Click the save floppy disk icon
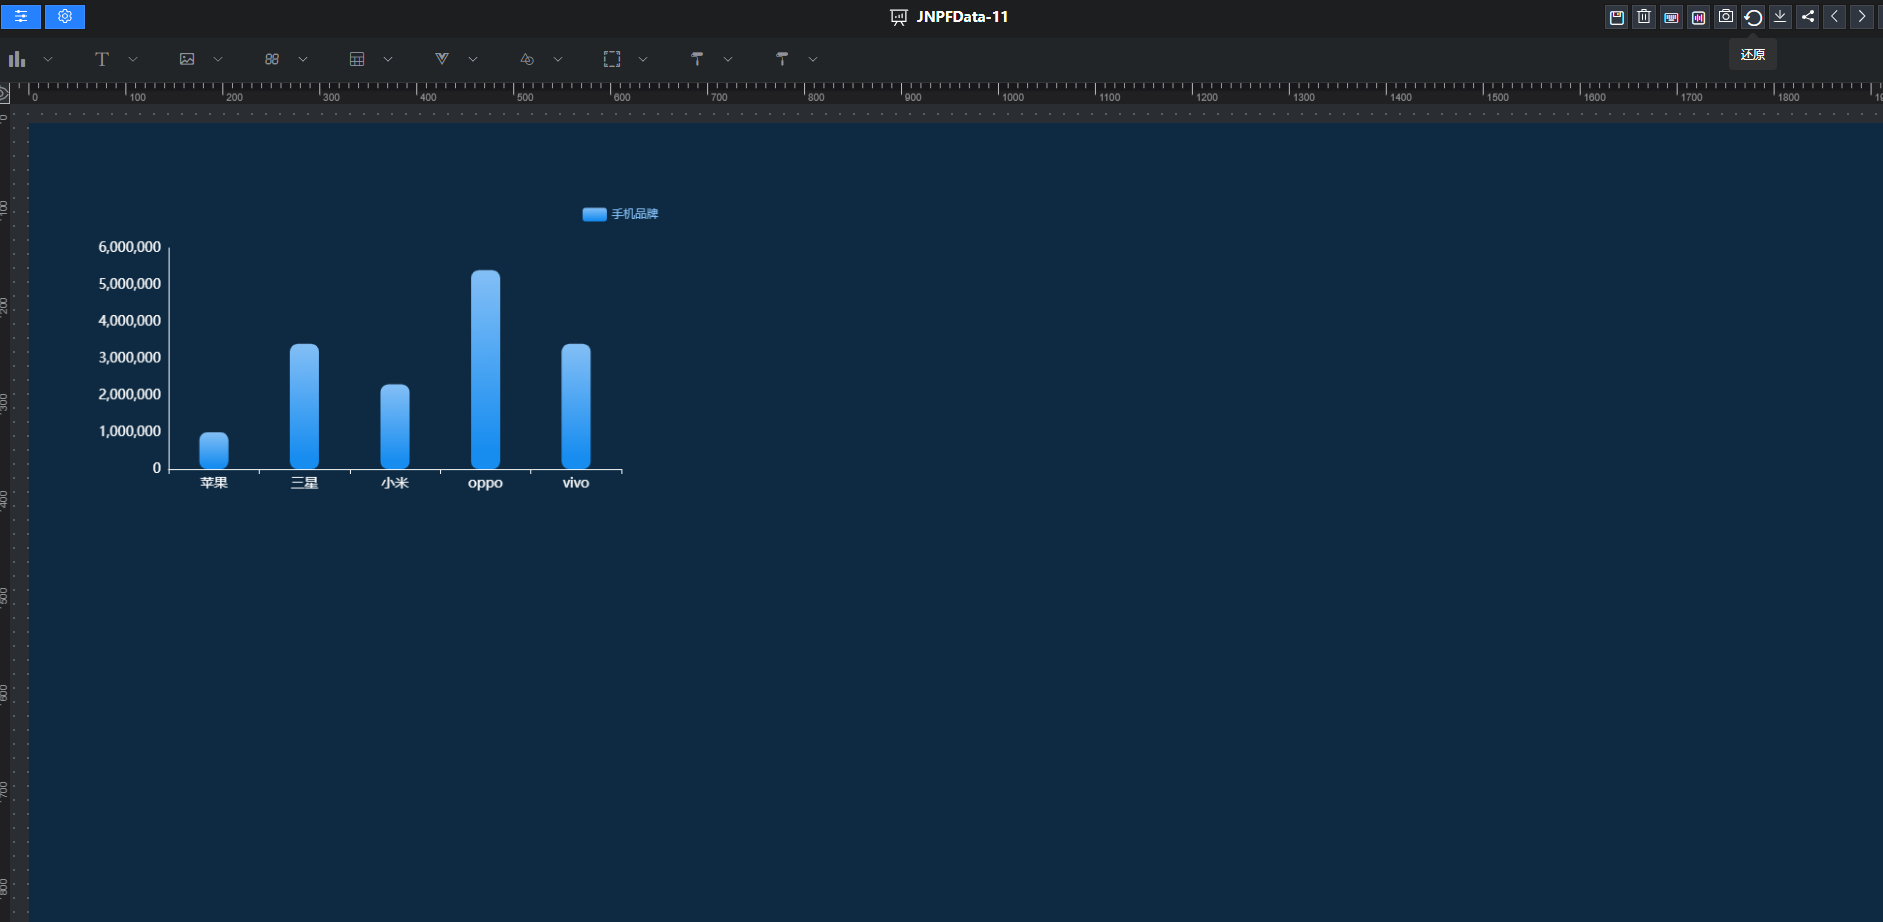The width and height of the screenshot is (1883, 922). pos(1616,17)
